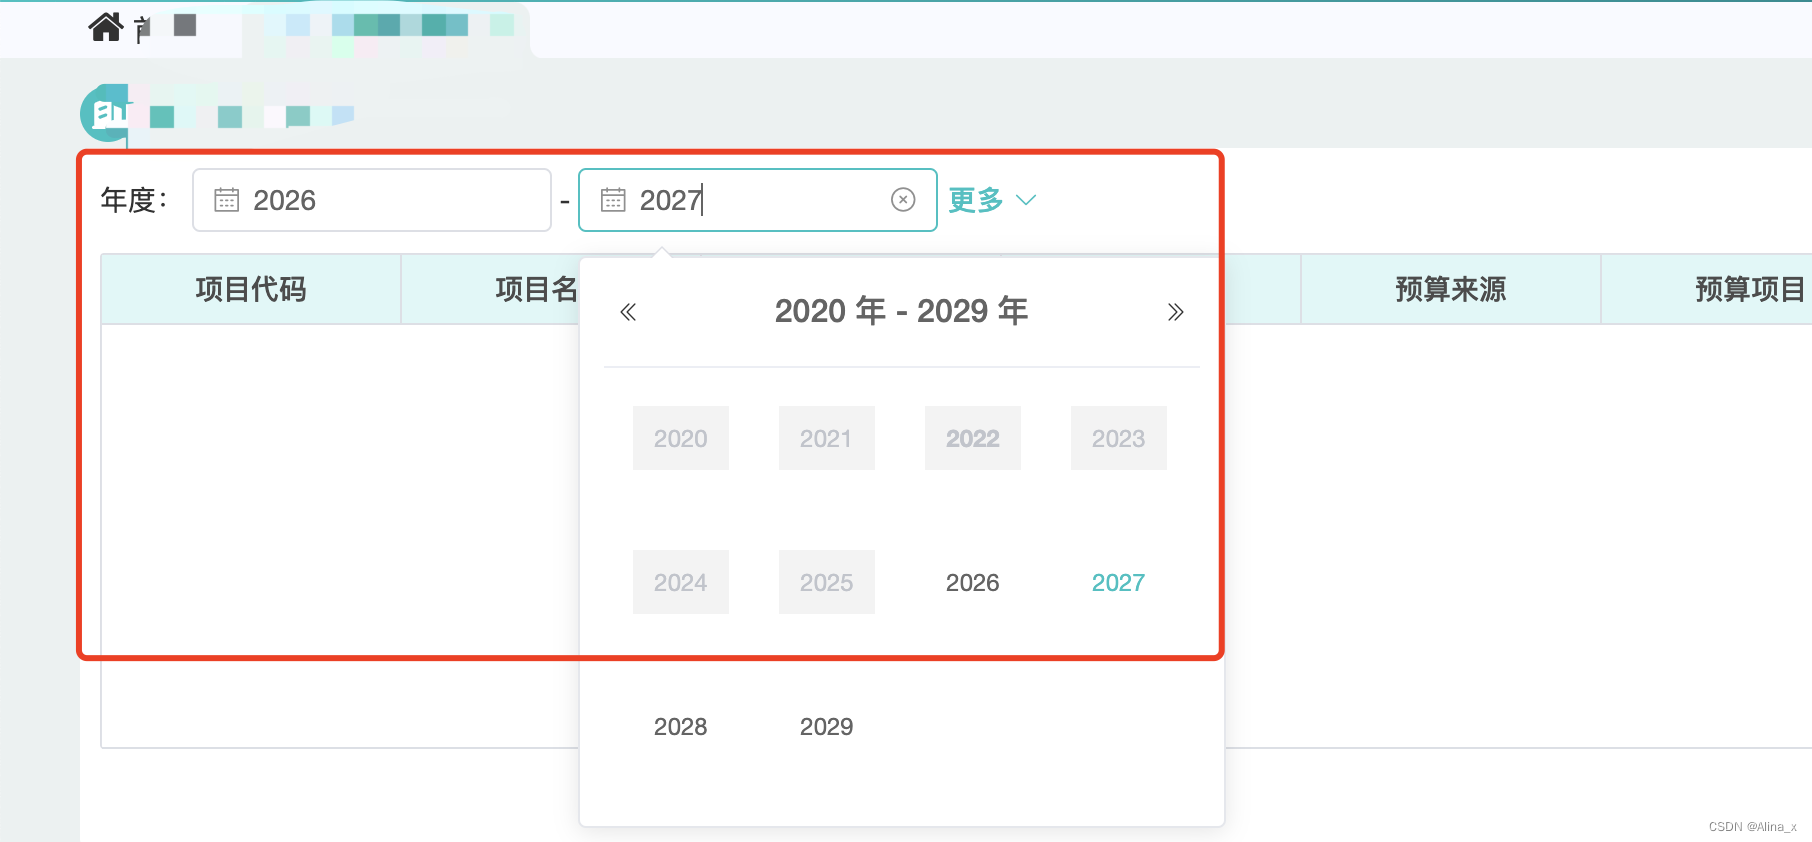The height and width of the screenshot is (842, 1812).
Task: Focus the end year field showing 2027
Action: tap(758, 200)
